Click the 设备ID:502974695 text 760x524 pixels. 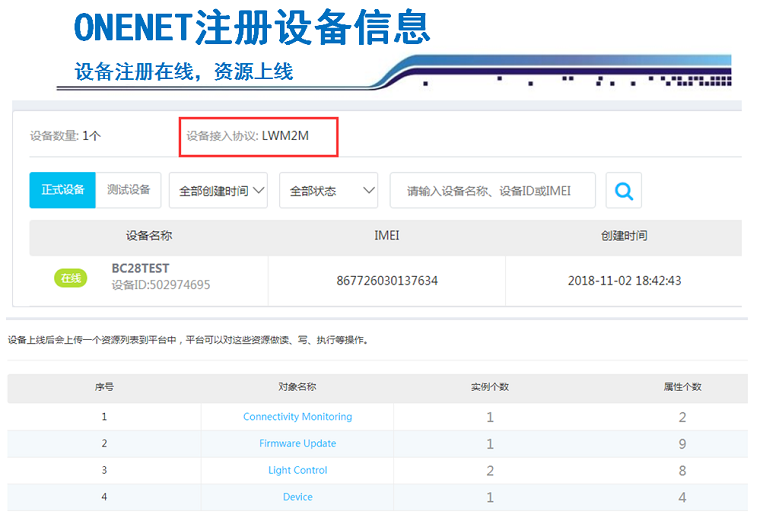(x=161, y=285)
